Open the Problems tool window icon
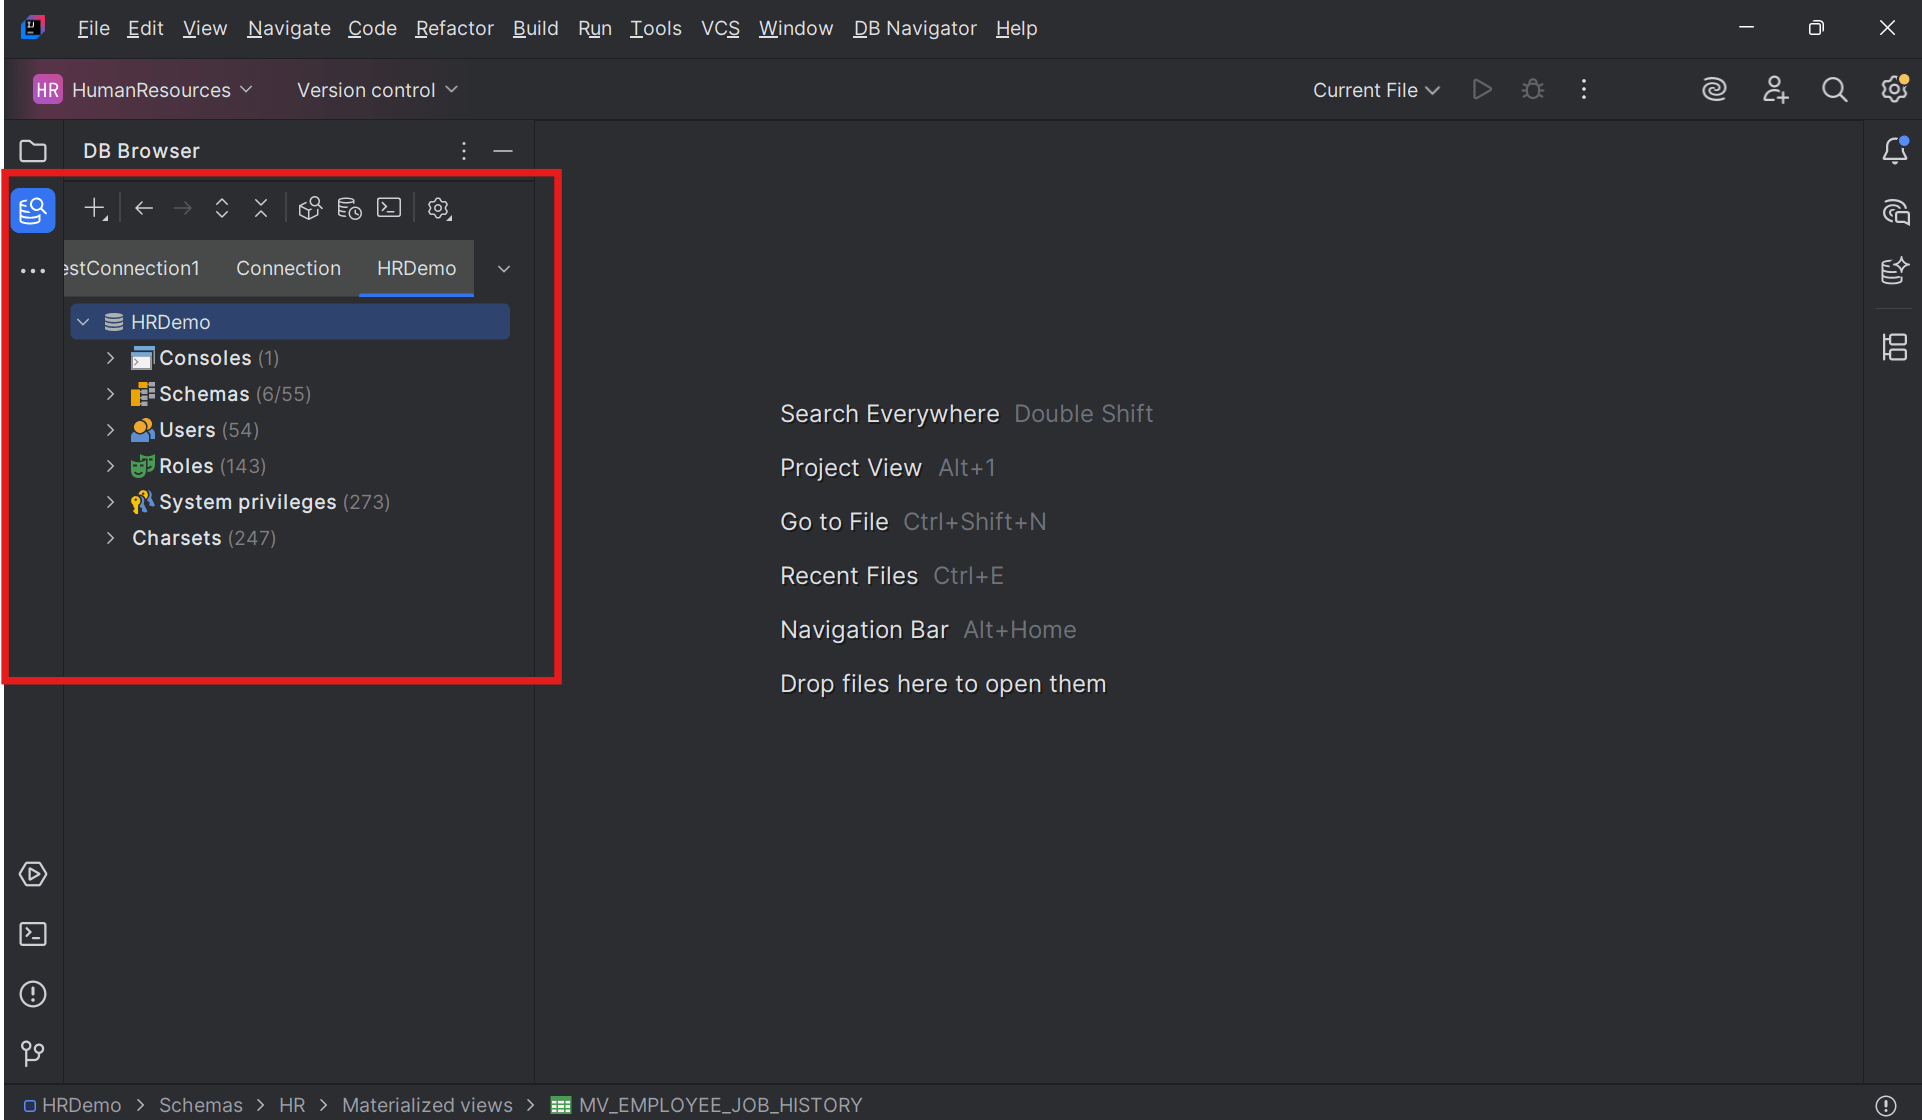 [x=33, y=993]
